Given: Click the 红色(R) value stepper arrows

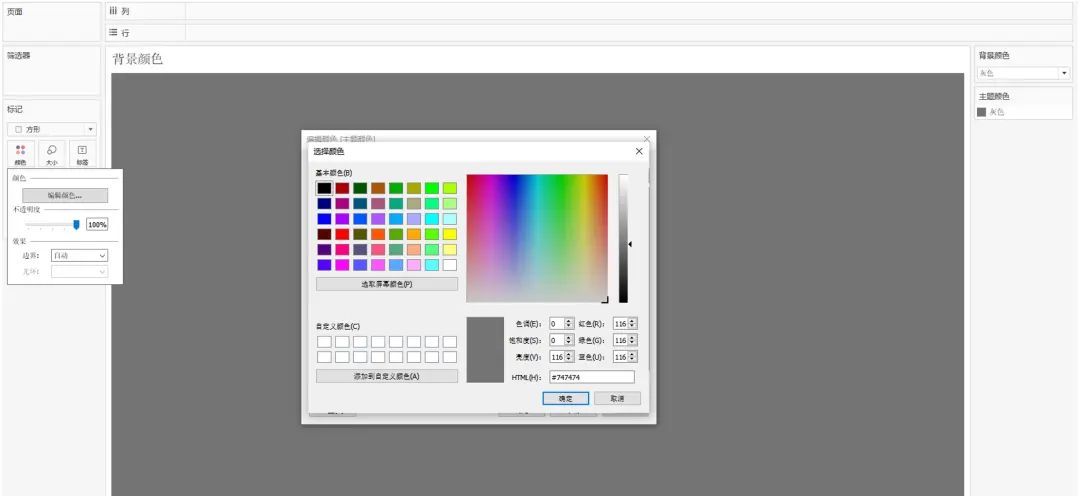Looking at the screenshot, I should pyautogui.click(x=632, y=324).
